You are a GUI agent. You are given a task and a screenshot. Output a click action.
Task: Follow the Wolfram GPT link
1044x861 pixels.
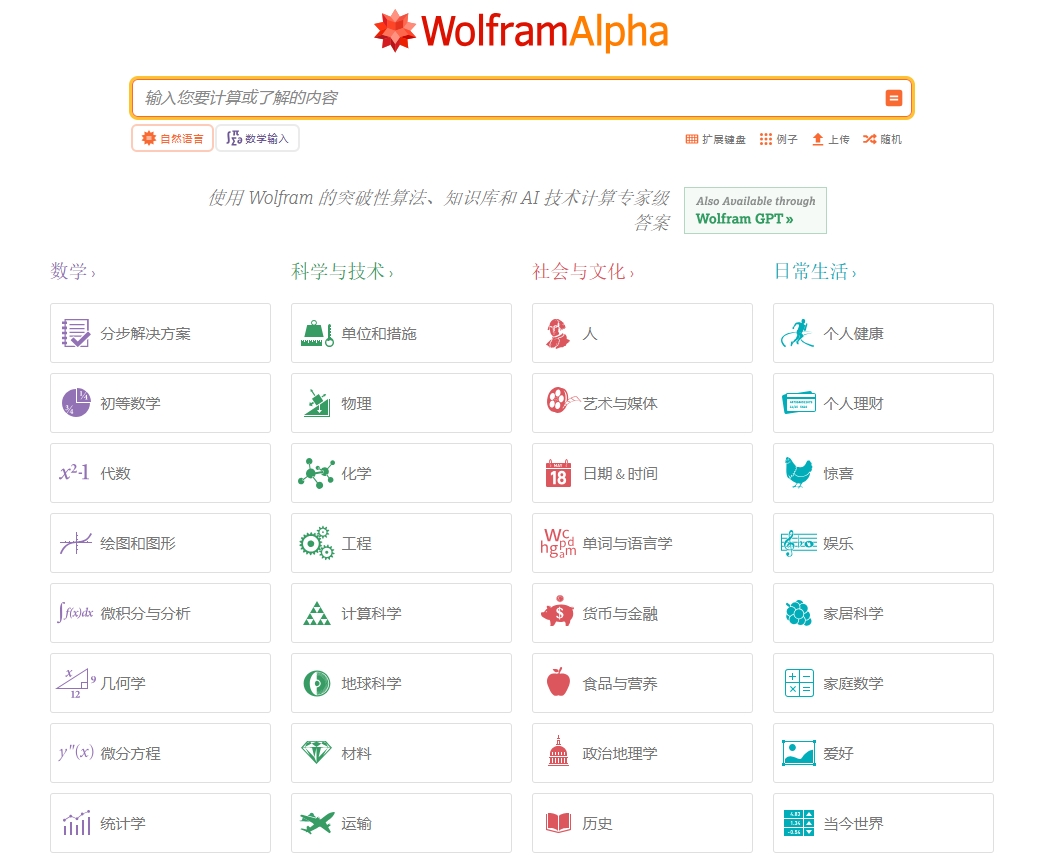tap(744, 218)
